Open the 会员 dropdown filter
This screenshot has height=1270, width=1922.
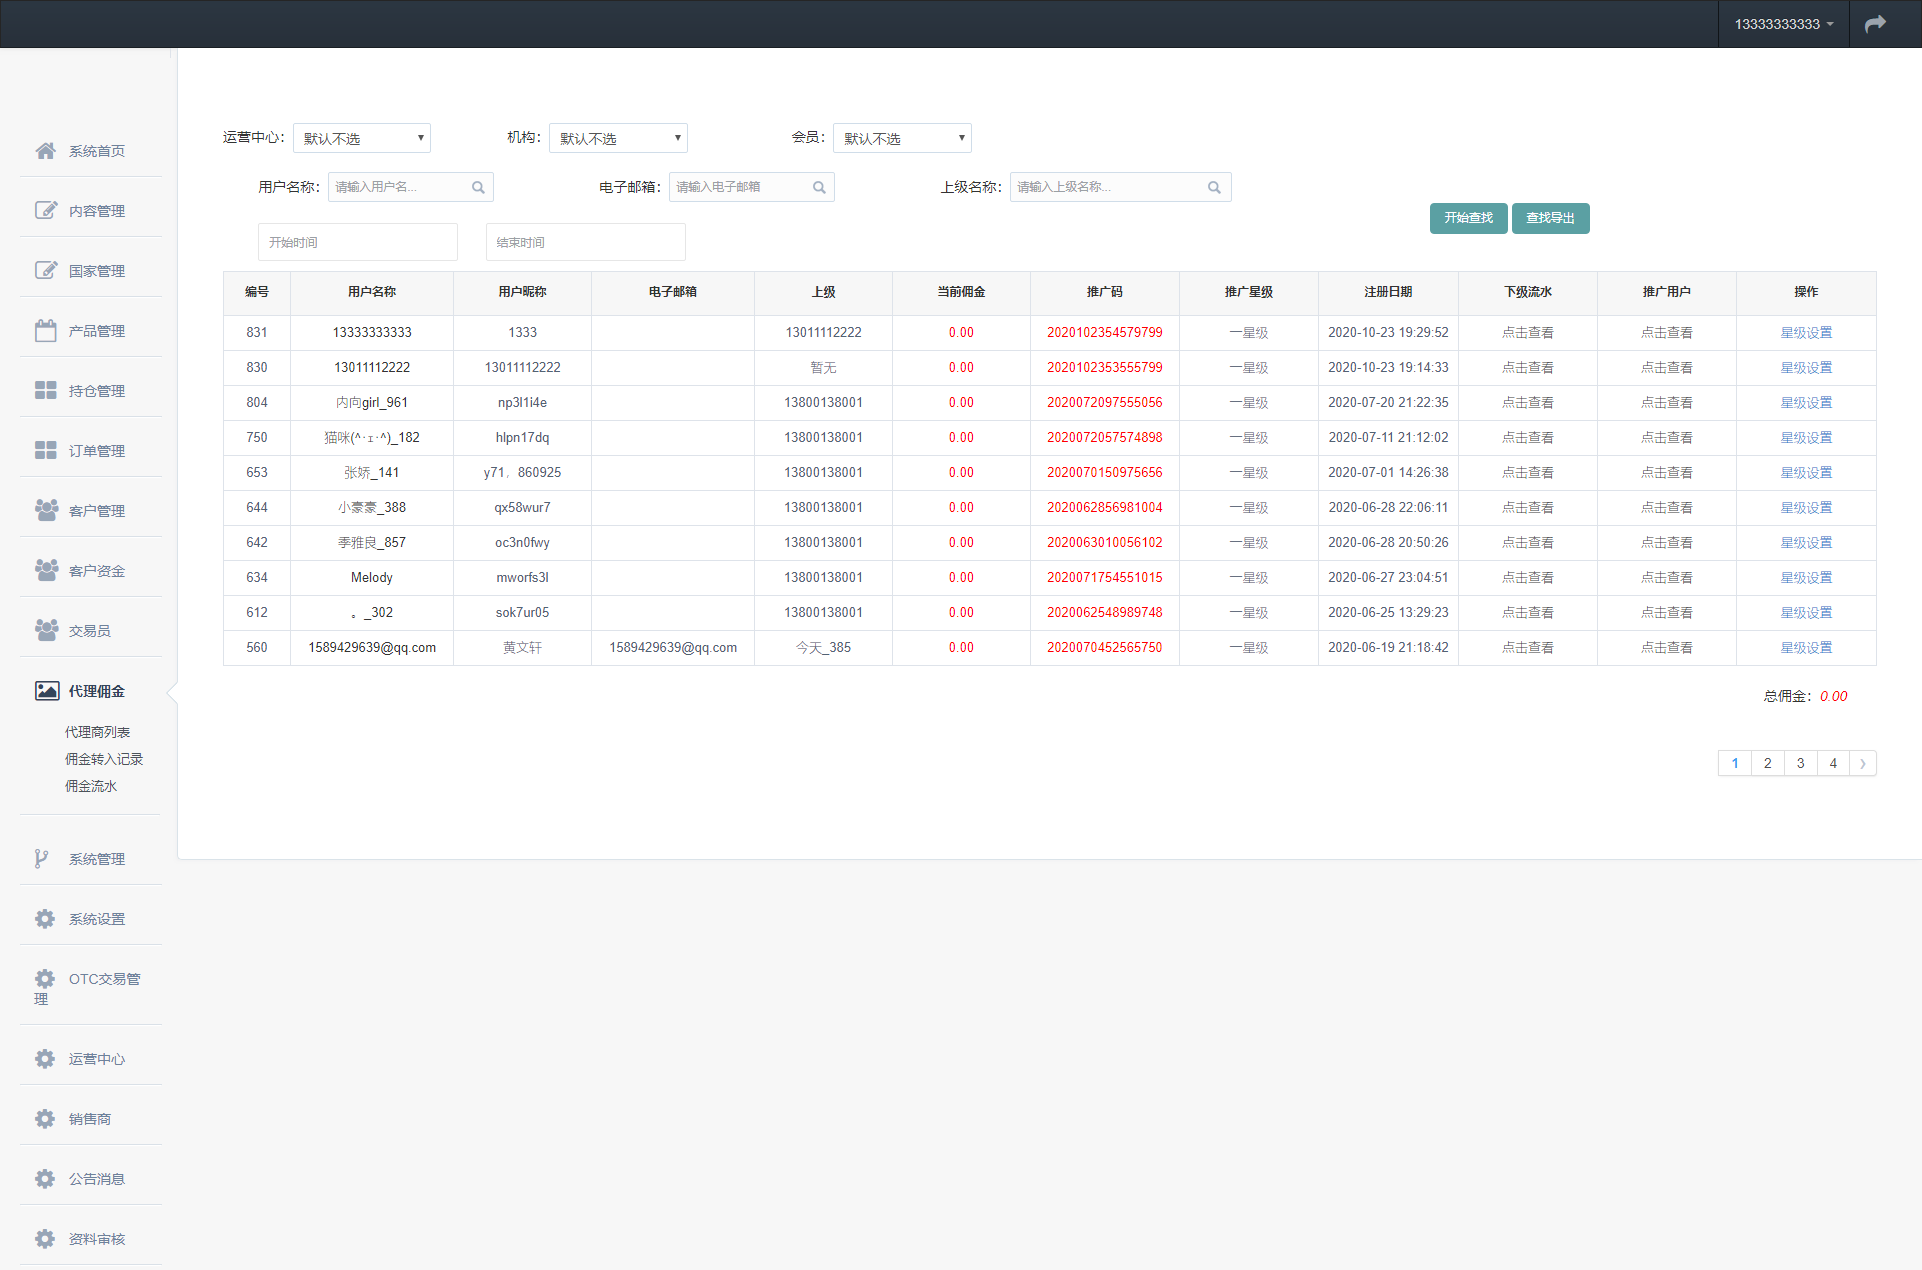(x=902, y=138)
